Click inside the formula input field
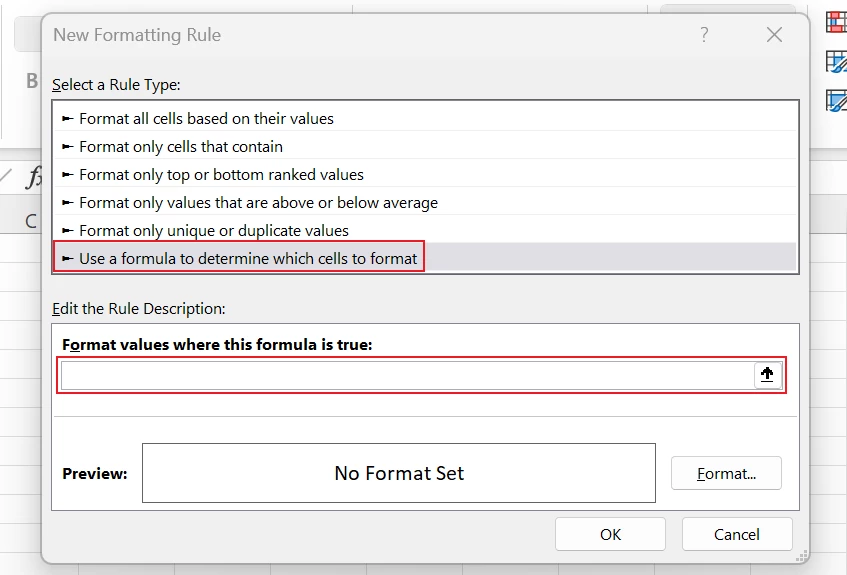Screen dimensions: 847x575 click(x=405, y=375)
